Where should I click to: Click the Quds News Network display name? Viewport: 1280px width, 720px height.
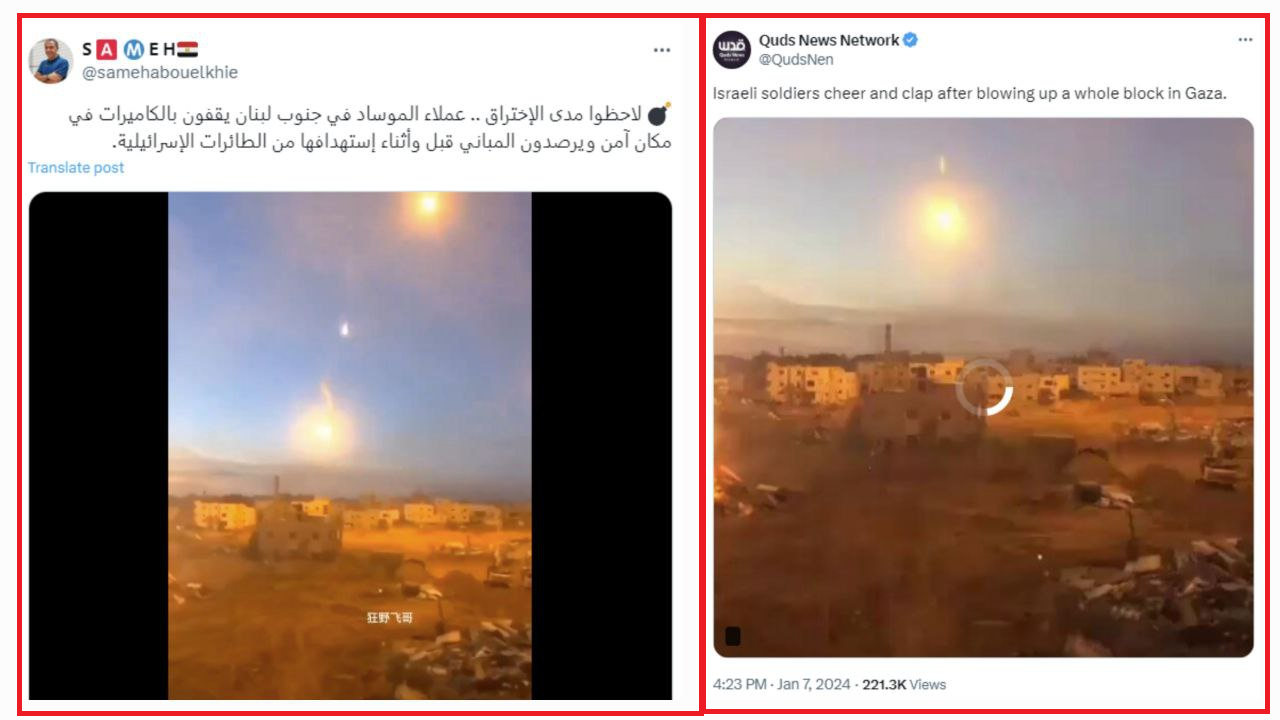pos(829,40)
